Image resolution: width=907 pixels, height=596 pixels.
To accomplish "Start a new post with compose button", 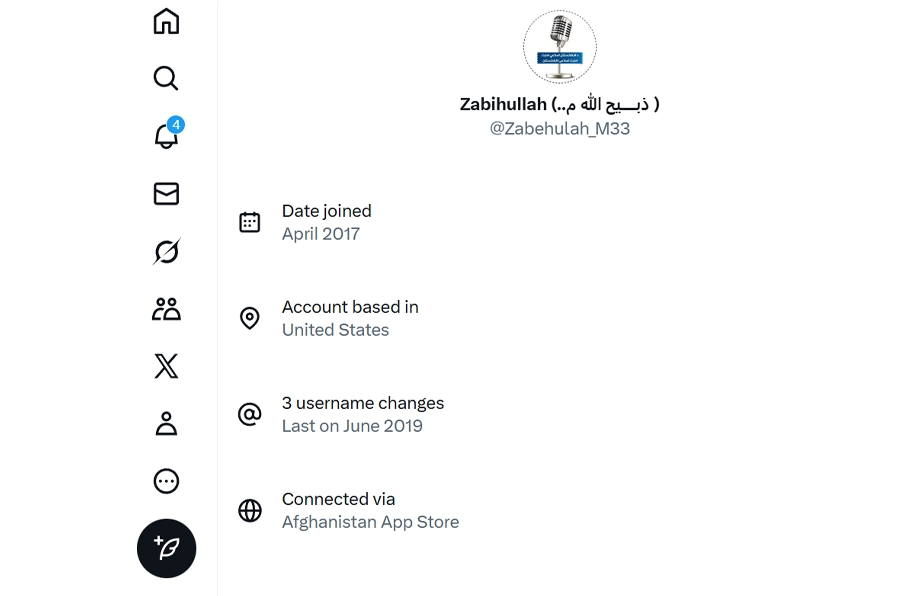I will pyautogui.click(x=166, y=548).
